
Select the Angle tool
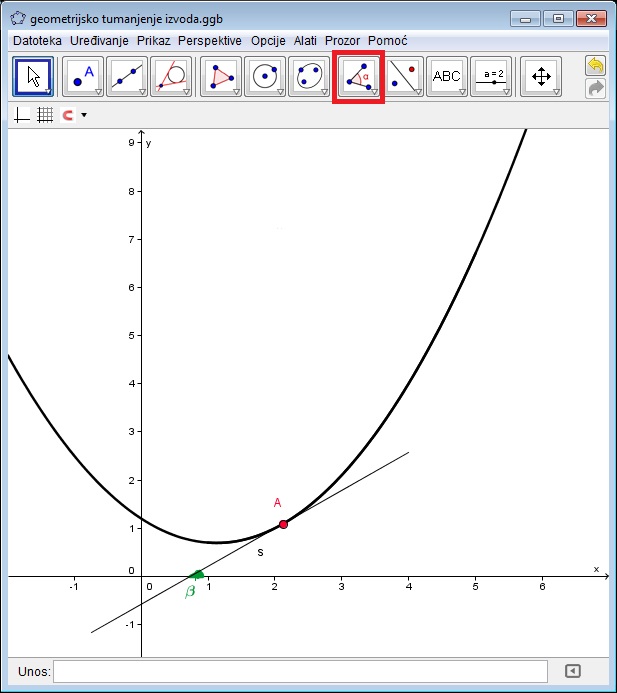358,76
